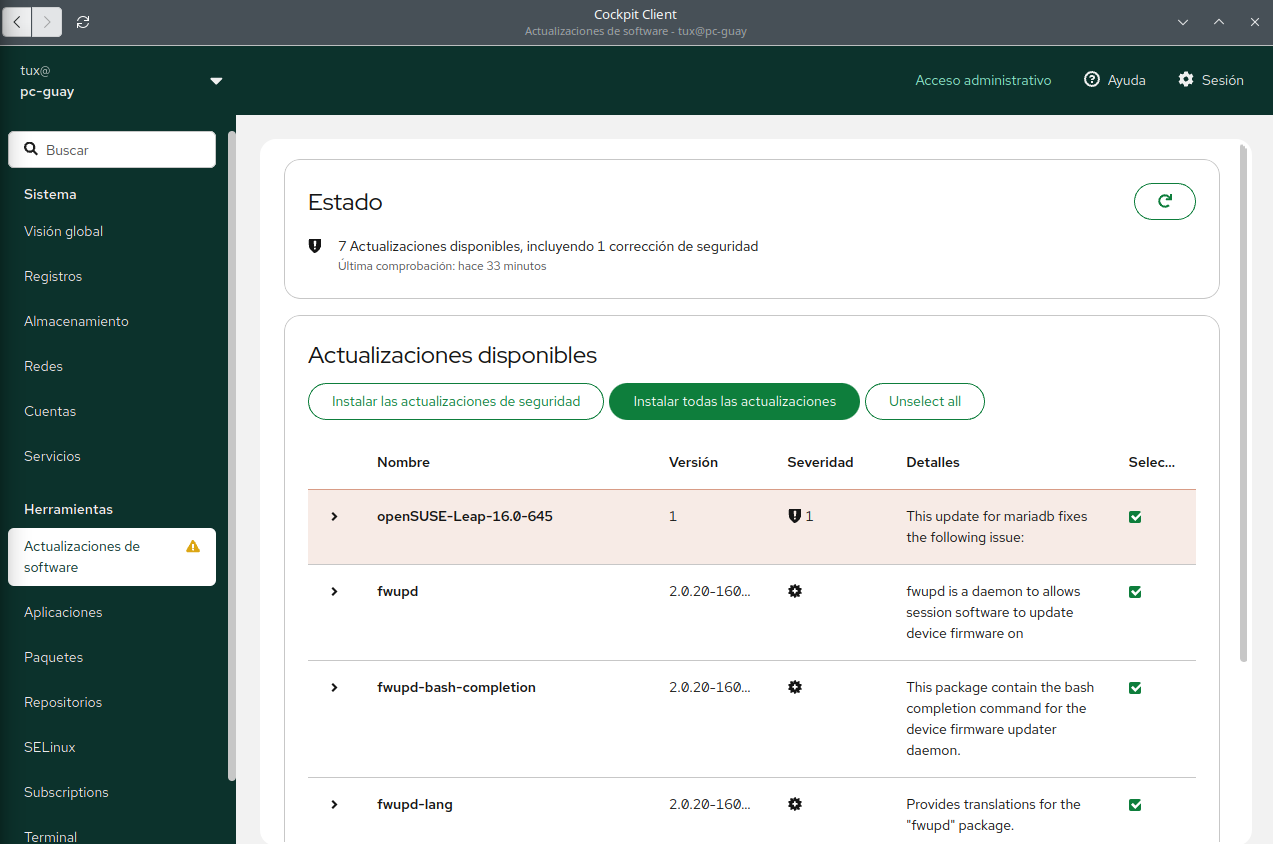Expand the fwupd-bash-completion row chevron
Screen dimensions: 1273x844
point(335,688)
